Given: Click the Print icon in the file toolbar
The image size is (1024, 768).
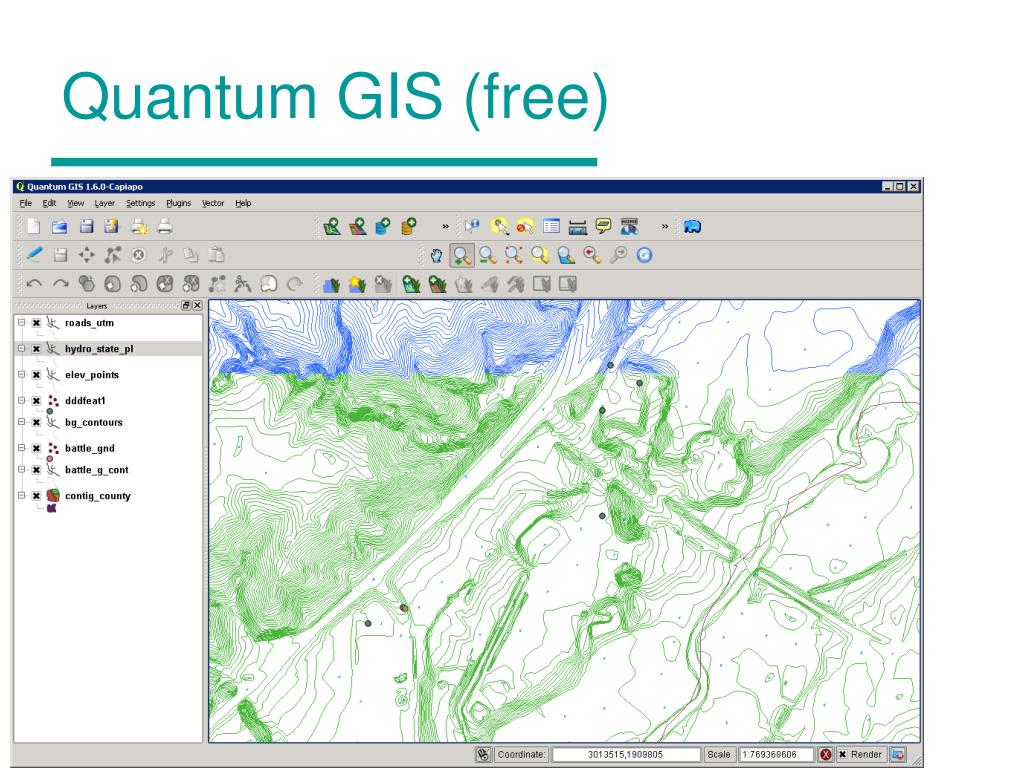Looking at the screenshot, I should click(x=165, y=227).
